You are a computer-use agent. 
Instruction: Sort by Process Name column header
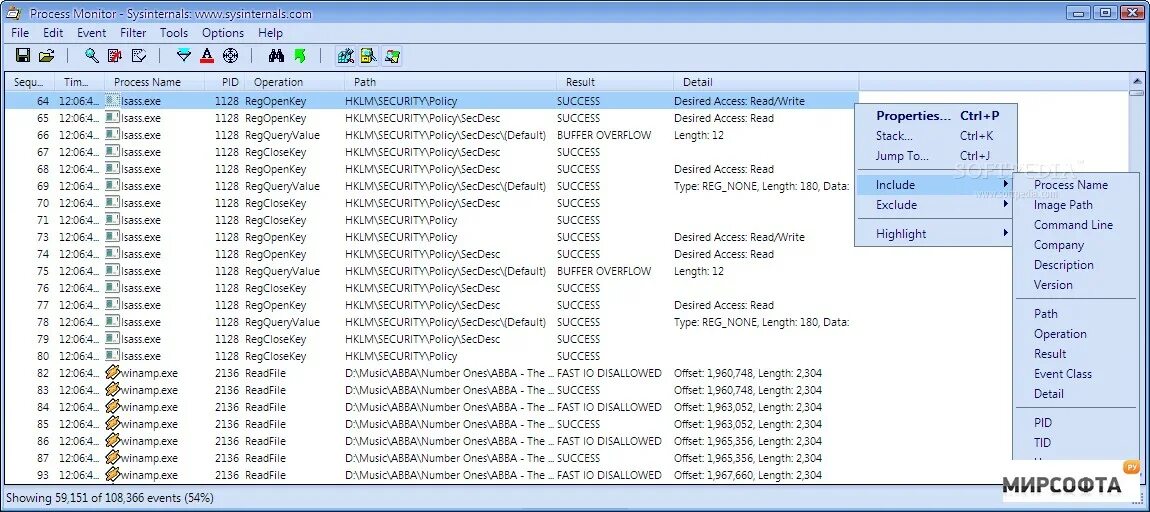(154, 82)
